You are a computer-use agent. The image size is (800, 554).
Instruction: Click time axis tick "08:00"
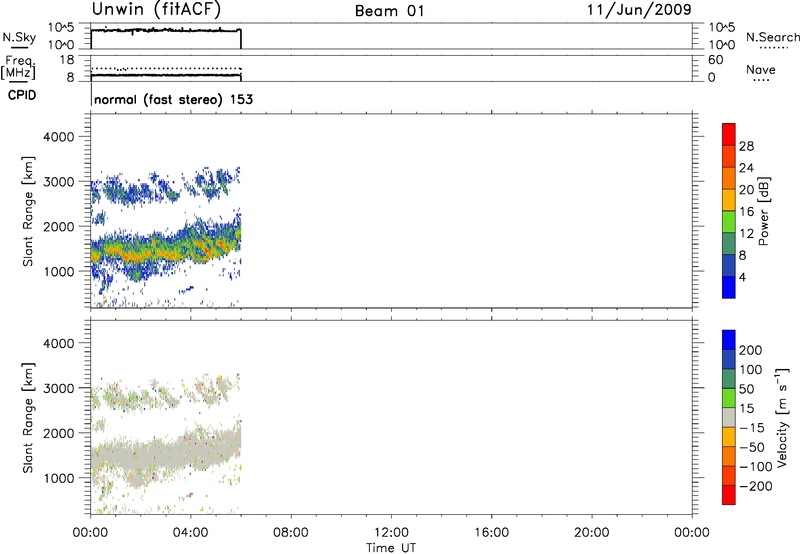coord(291,533)
